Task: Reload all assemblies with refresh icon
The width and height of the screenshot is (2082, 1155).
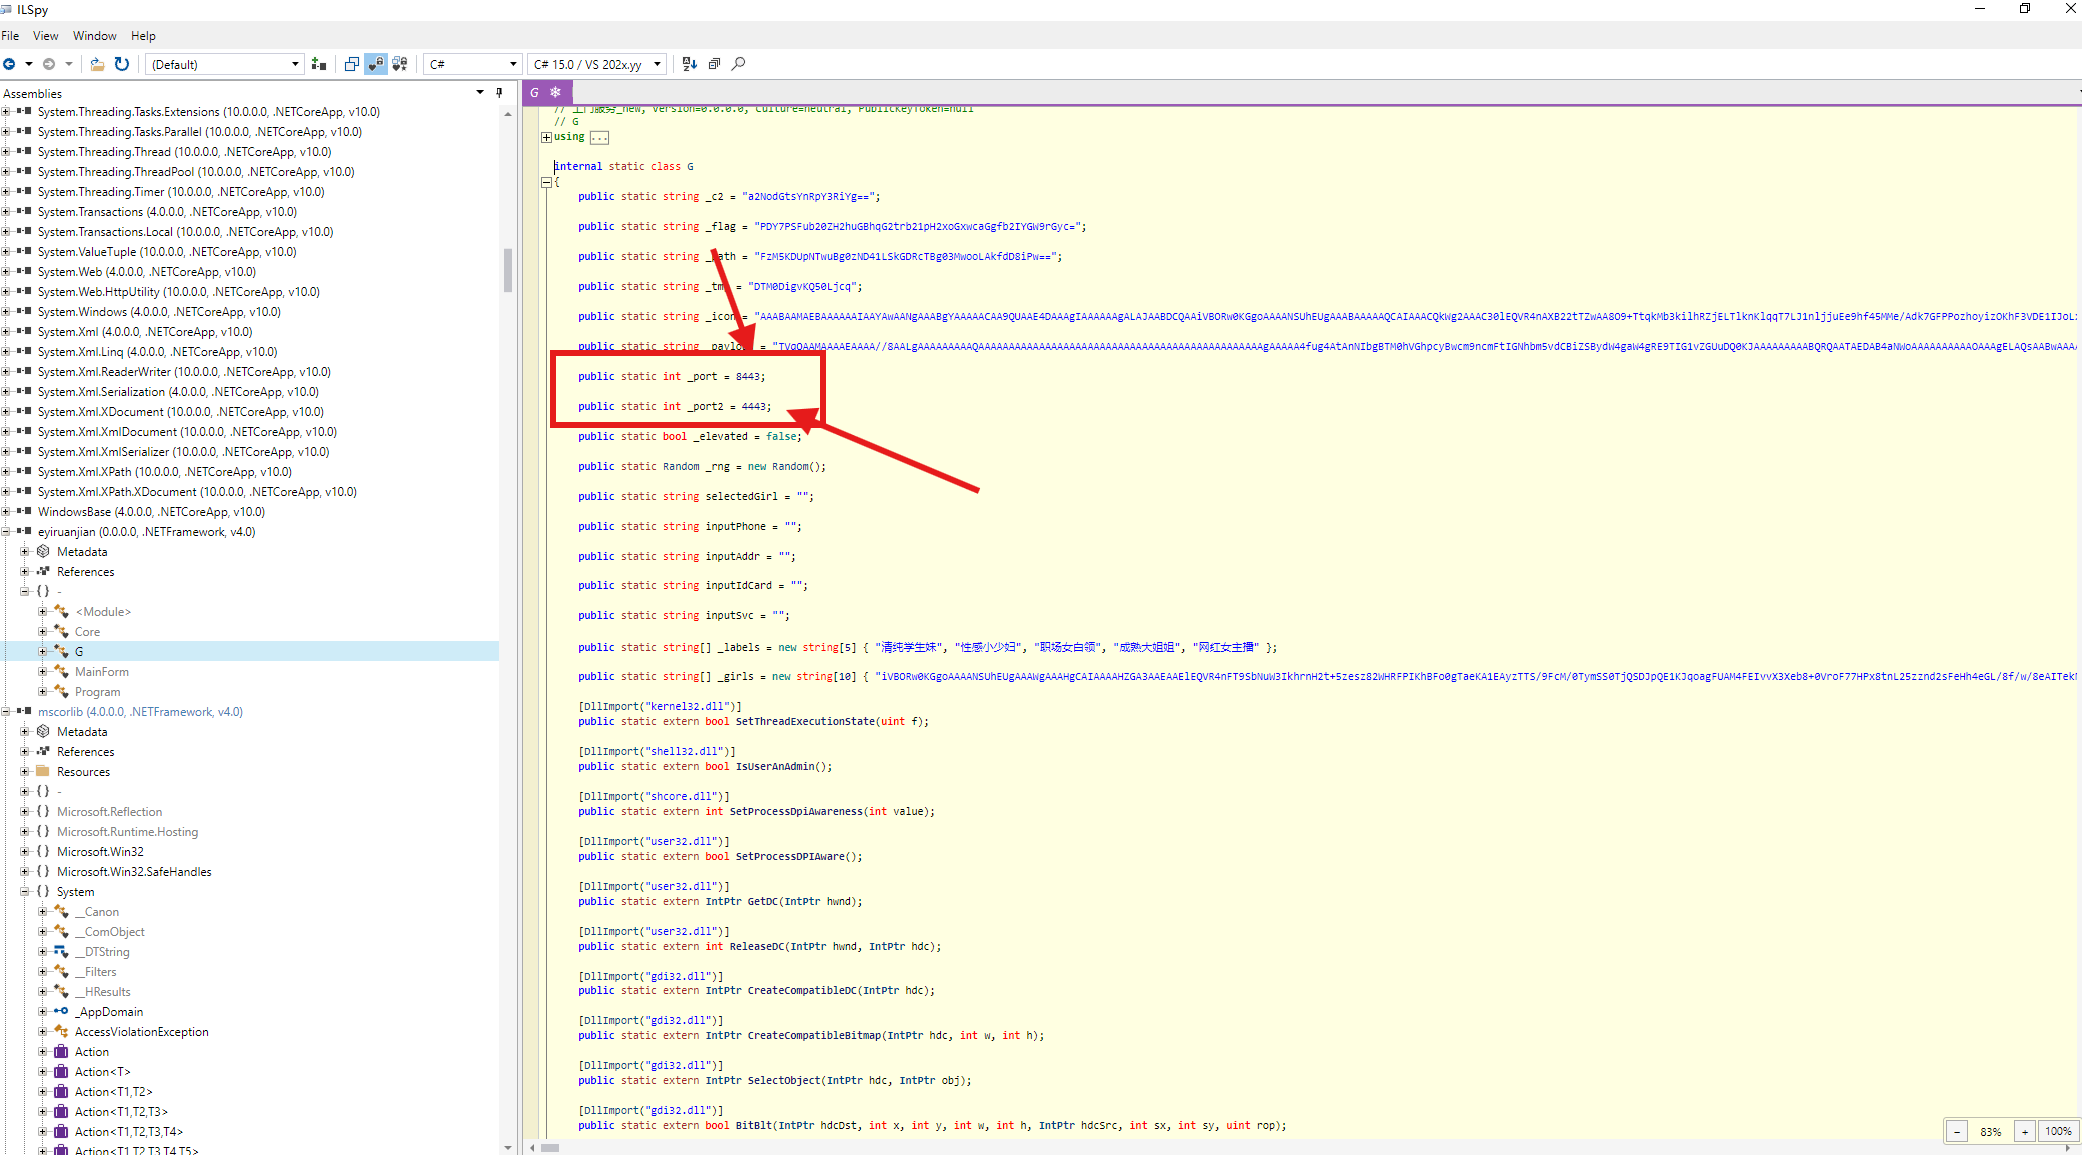Action: pyautogui.click(x=122, y=64)
